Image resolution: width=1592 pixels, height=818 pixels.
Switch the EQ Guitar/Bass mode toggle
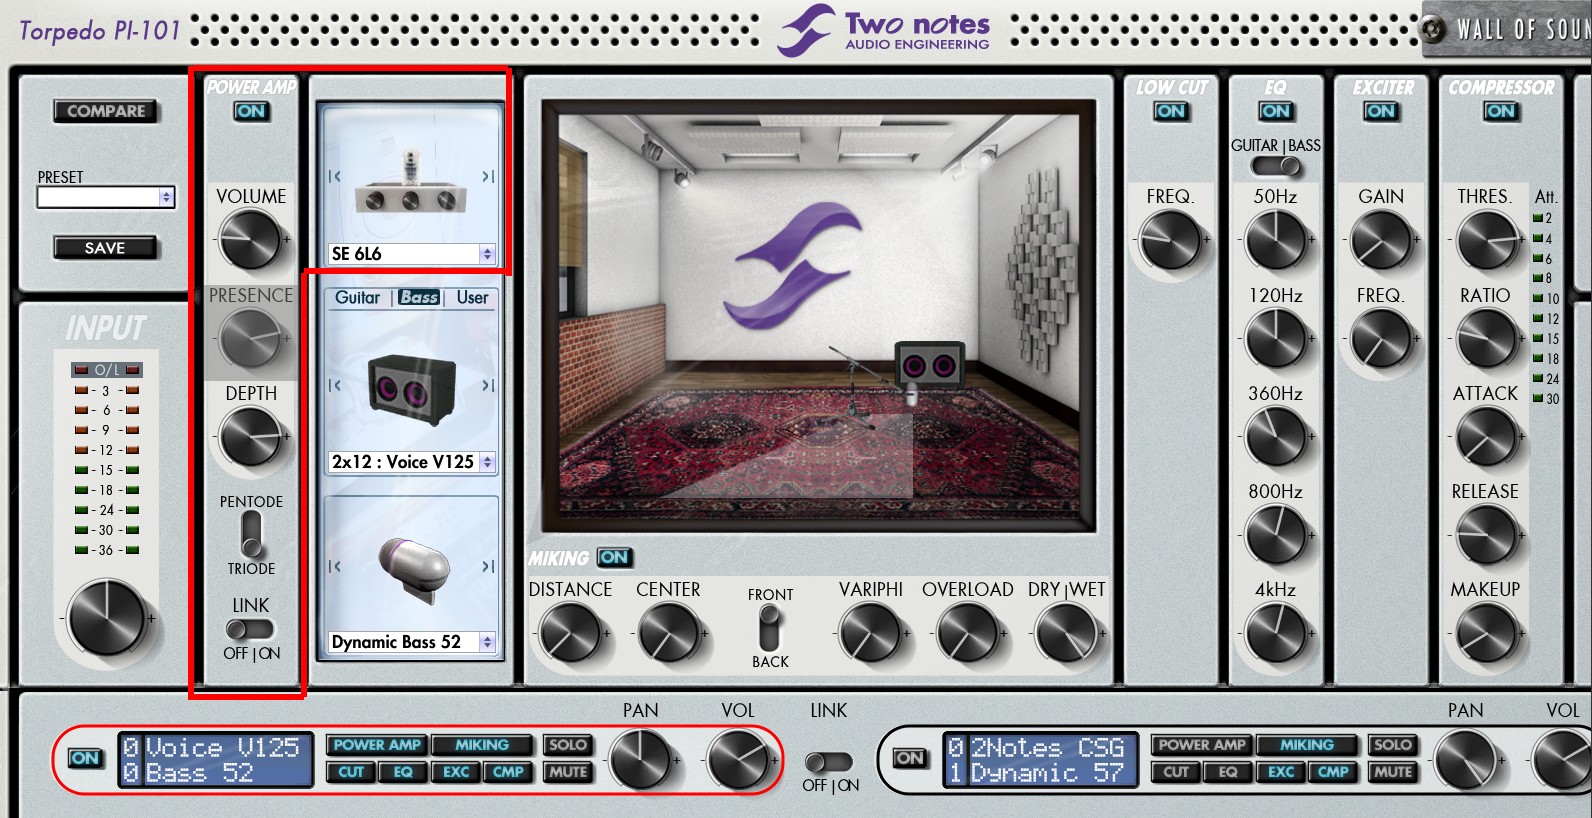[x=1276, y=167]
